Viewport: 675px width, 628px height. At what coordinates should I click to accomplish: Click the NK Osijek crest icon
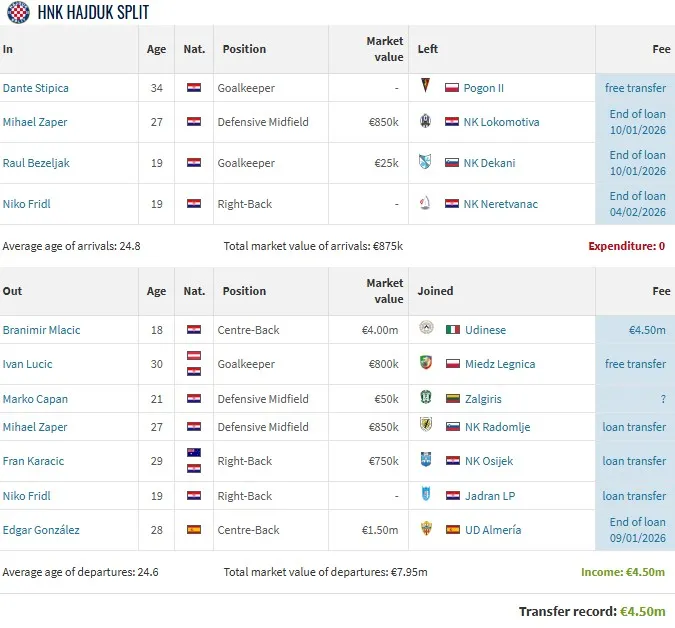[425, 461]
